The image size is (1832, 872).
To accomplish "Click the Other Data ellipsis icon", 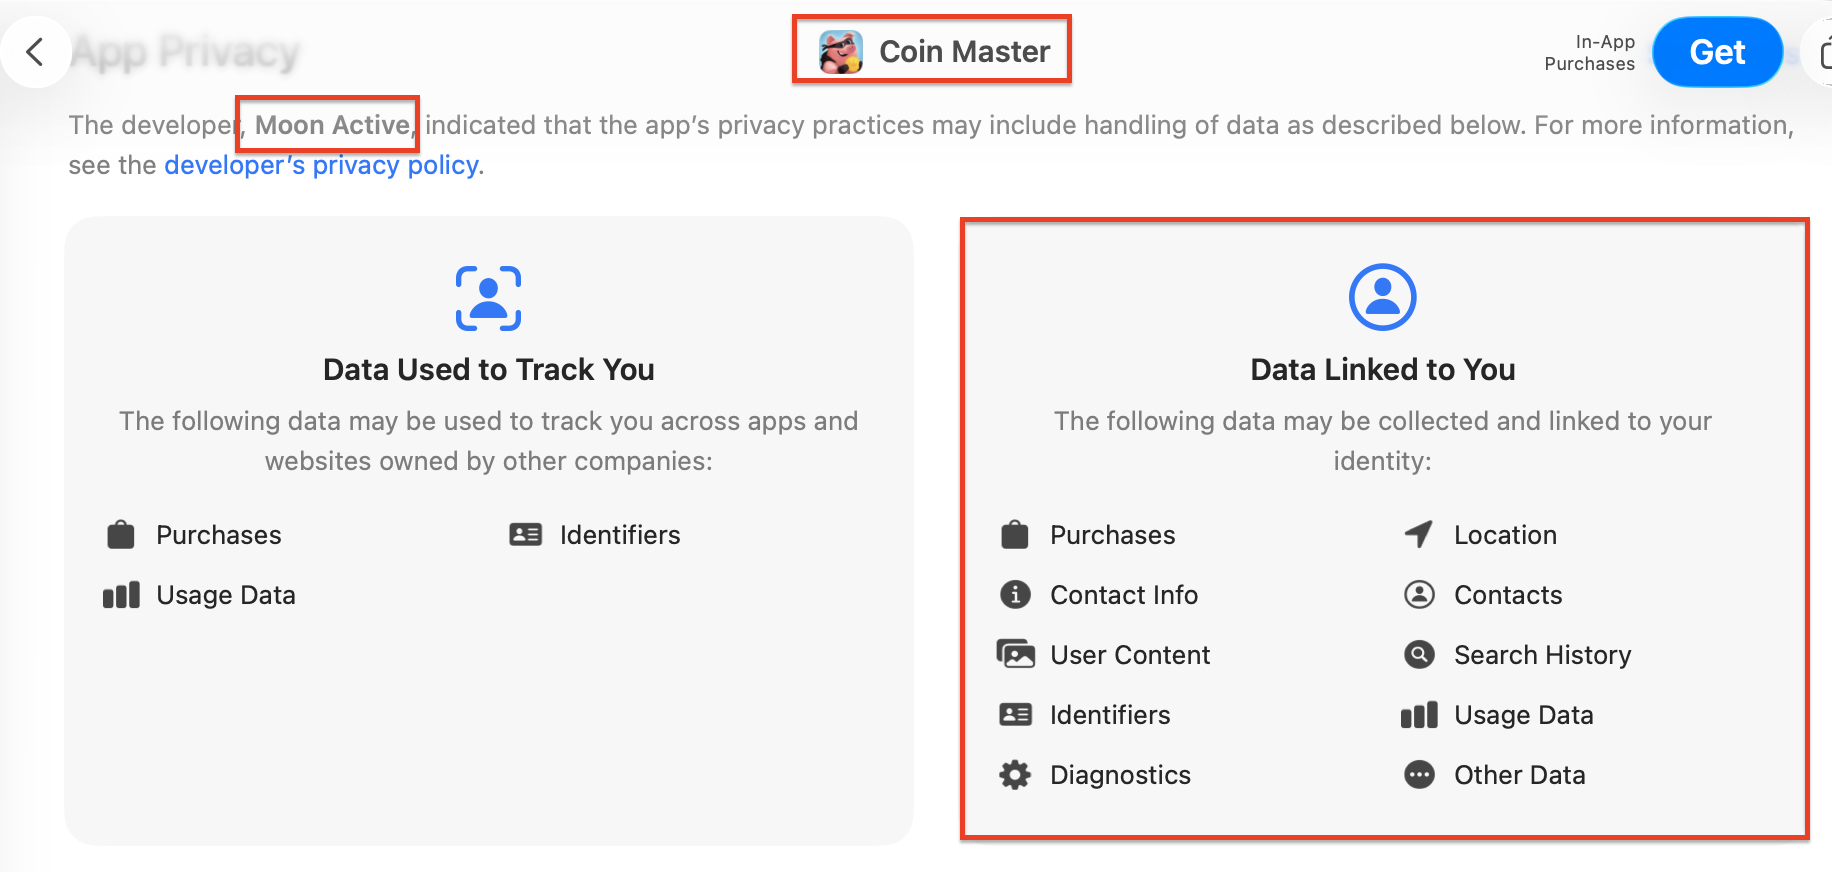I will pos(1418,775).
